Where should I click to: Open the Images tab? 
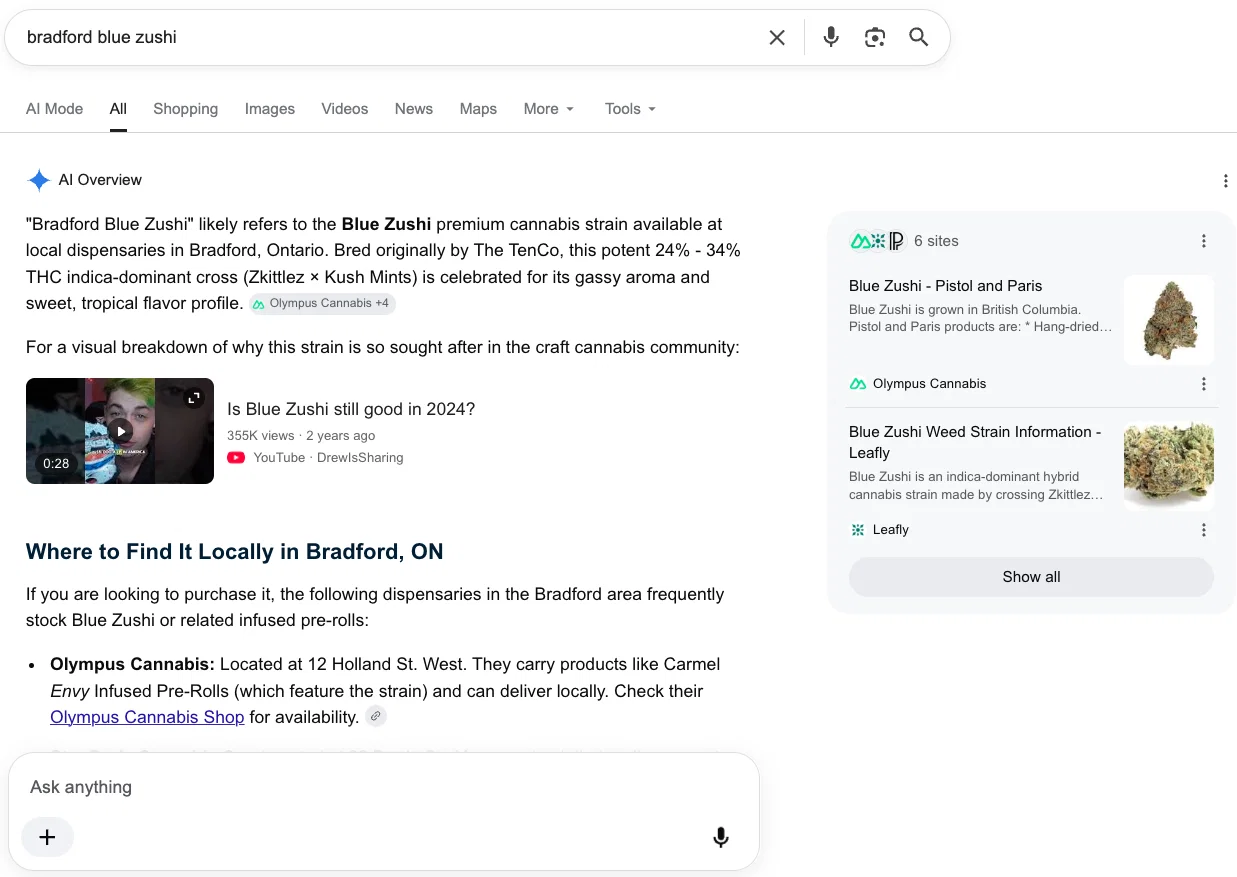click(270, 109)
